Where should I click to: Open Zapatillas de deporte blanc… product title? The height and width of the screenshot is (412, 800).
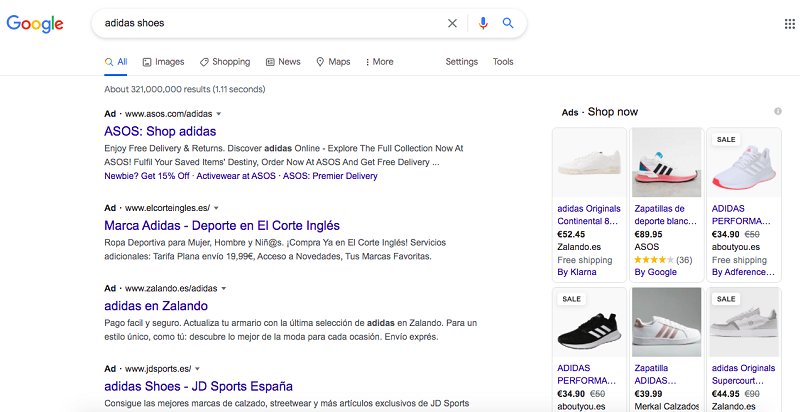[x=665, y=215]
